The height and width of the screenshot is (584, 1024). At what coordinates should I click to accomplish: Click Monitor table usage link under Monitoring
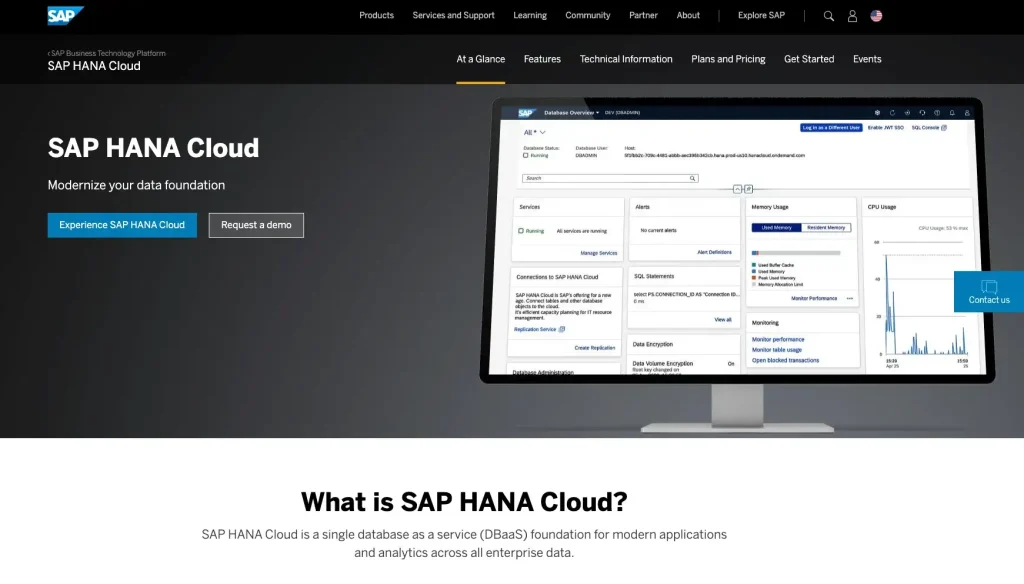(x=776, y=349)
